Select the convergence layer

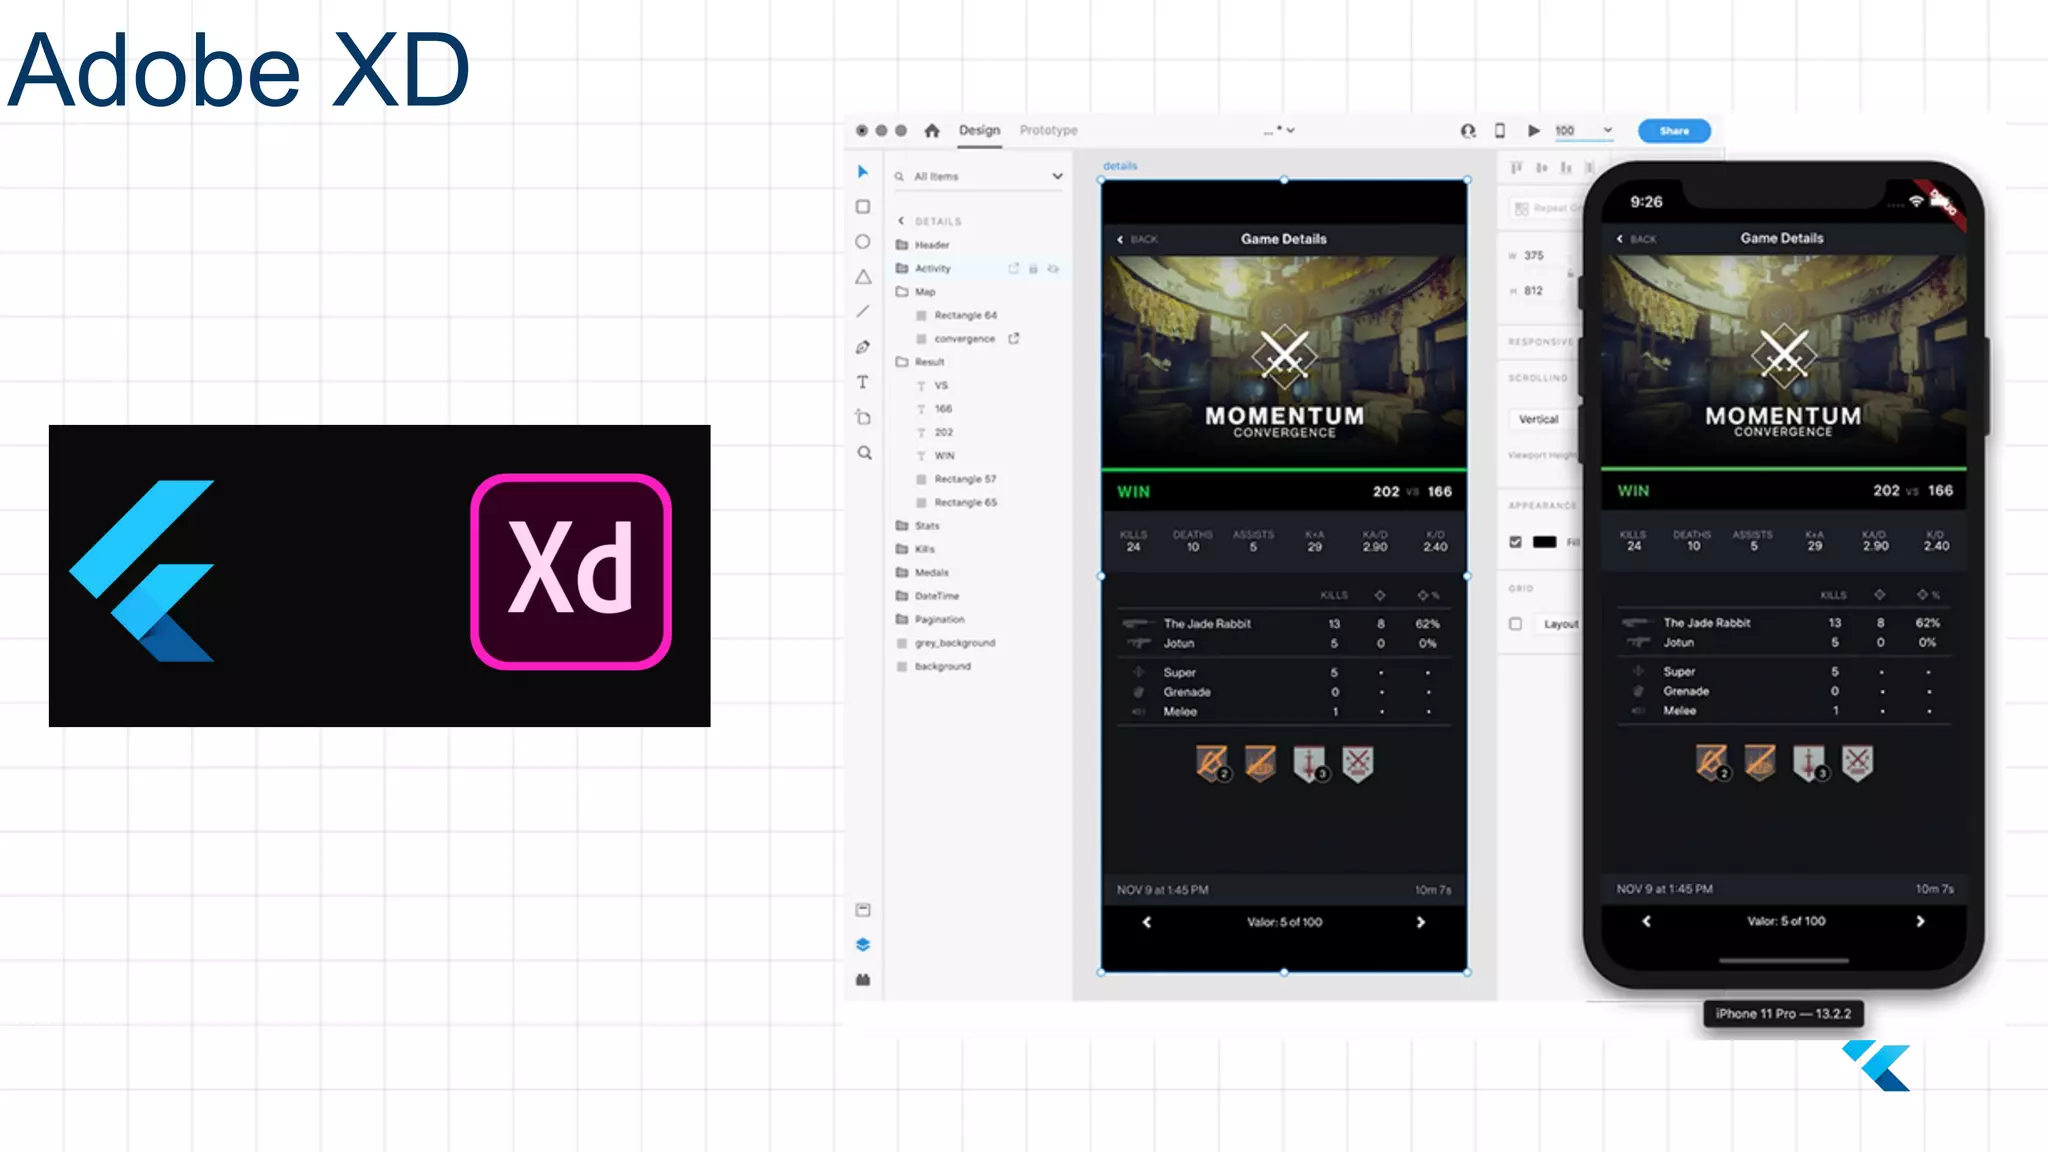(964, 338)
